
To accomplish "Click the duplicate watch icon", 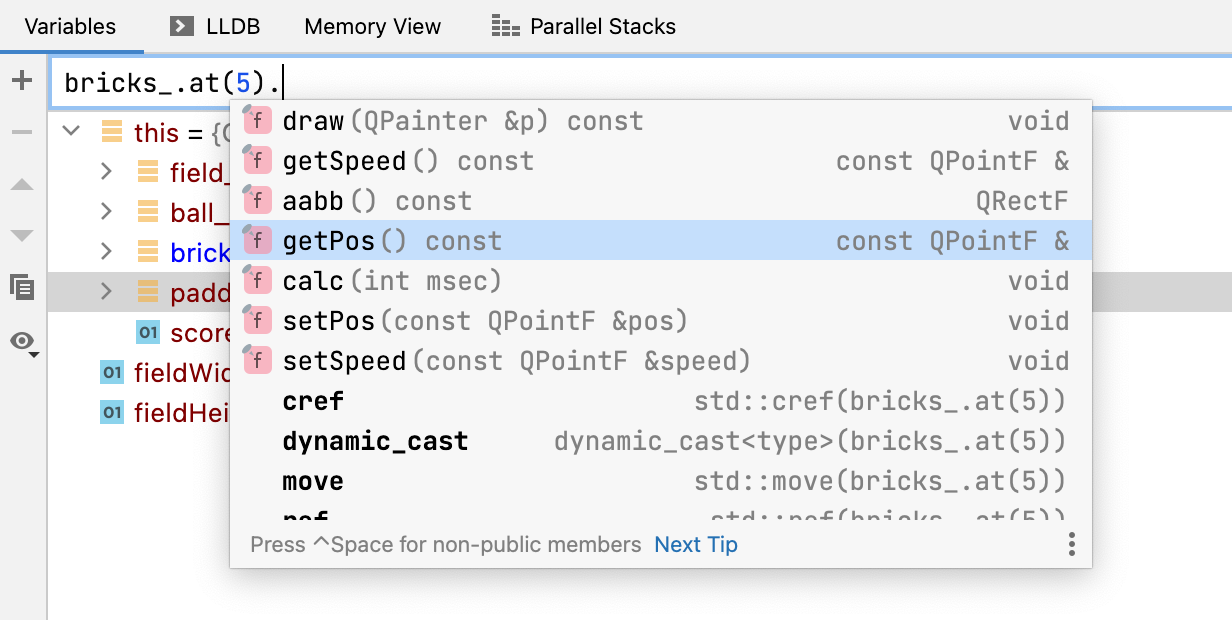I will click(x=22, y=288).
